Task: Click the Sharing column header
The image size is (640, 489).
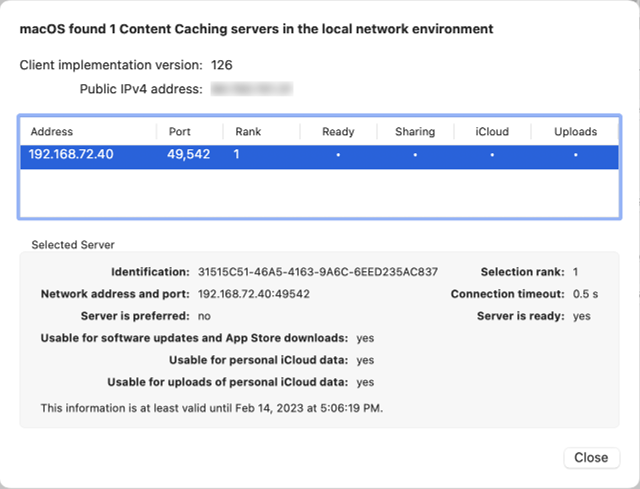Action: [x=415, y=131]
